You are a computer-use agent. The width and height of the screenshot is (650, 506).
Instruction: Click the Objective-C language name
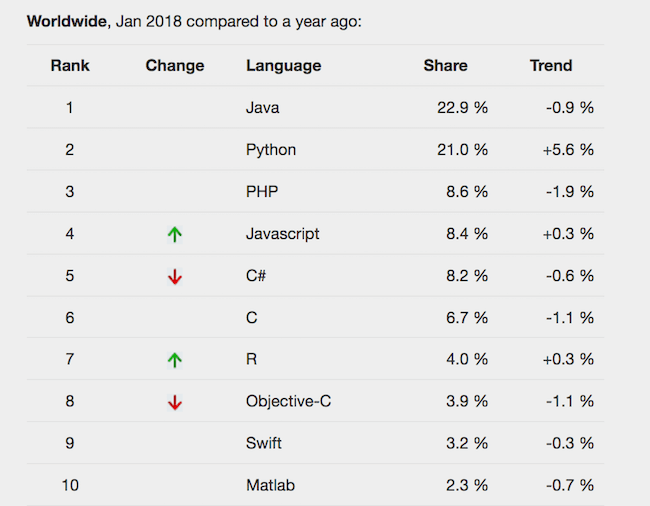click(x=288, y=402)
